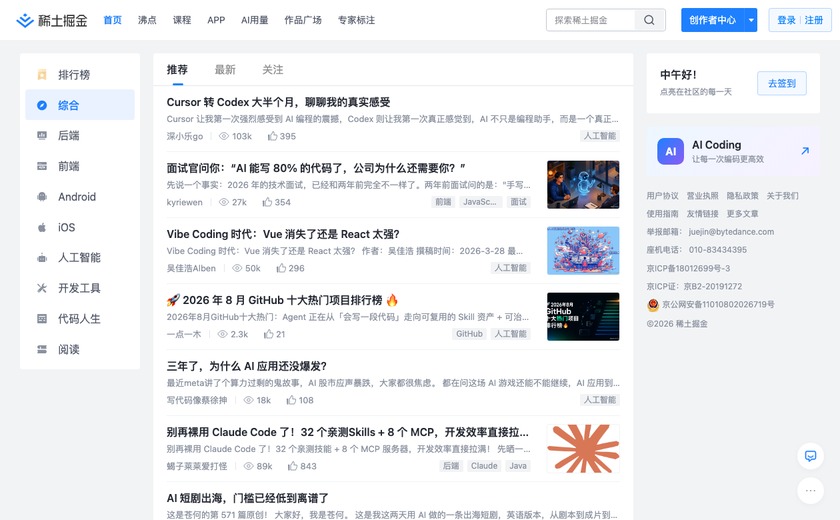
Task: Open the 排行榜 ranking icon
Action: [42, 74]
